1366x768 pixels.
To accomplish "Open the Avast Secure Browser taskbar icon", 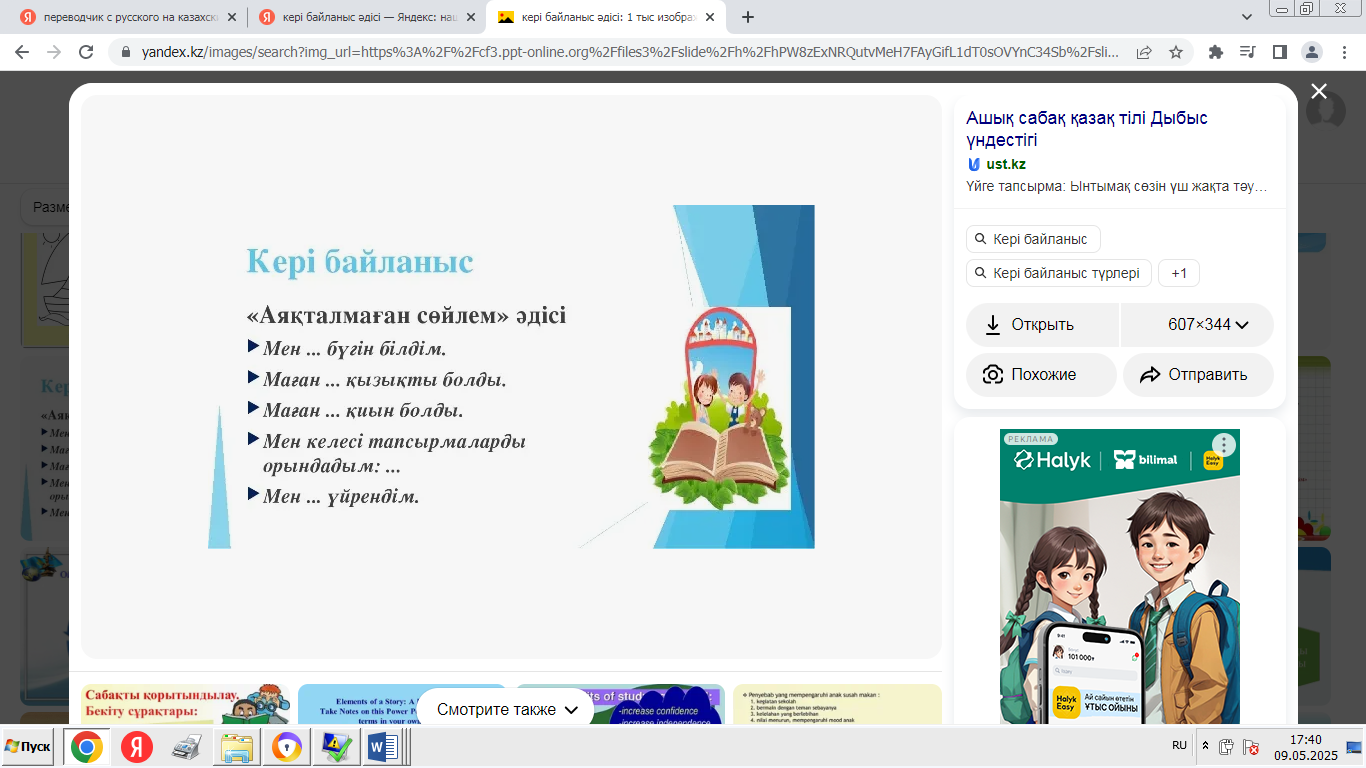I will [x=287, y=747].
